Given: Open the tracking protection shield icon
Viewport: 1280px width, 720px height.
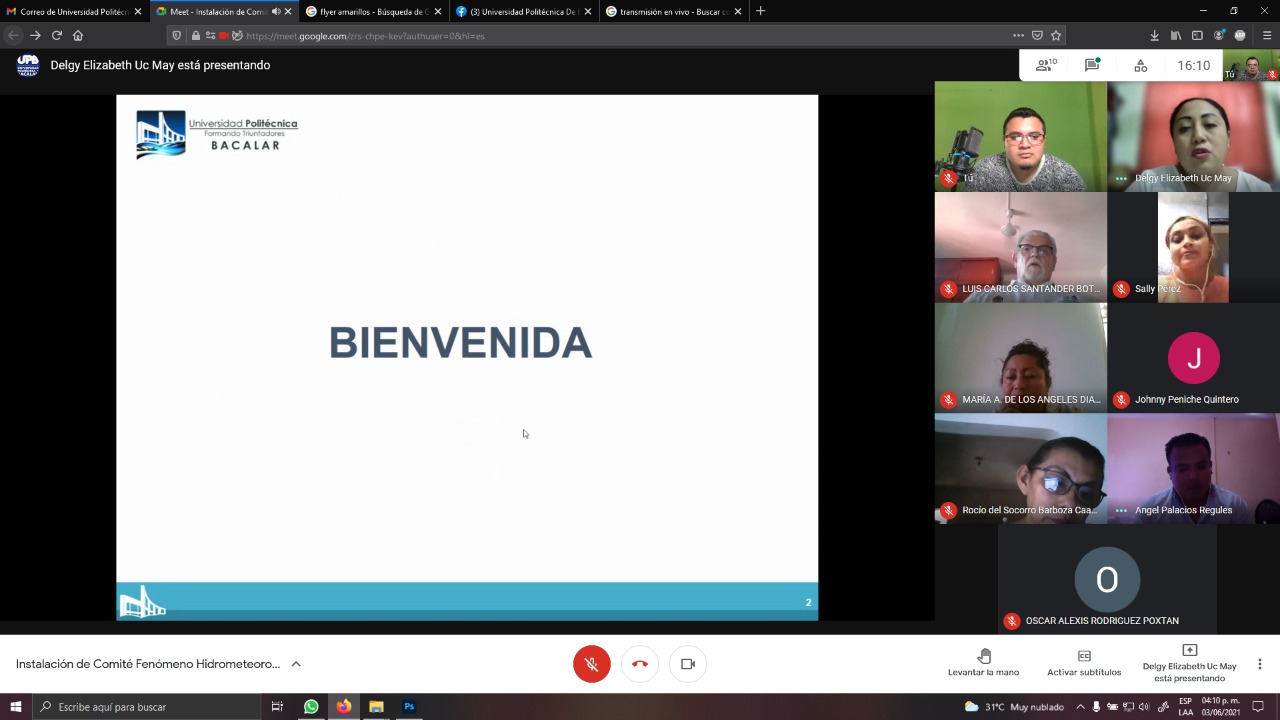Looking at the screenshot, I should pyautogui.click(x=177, y=35).
